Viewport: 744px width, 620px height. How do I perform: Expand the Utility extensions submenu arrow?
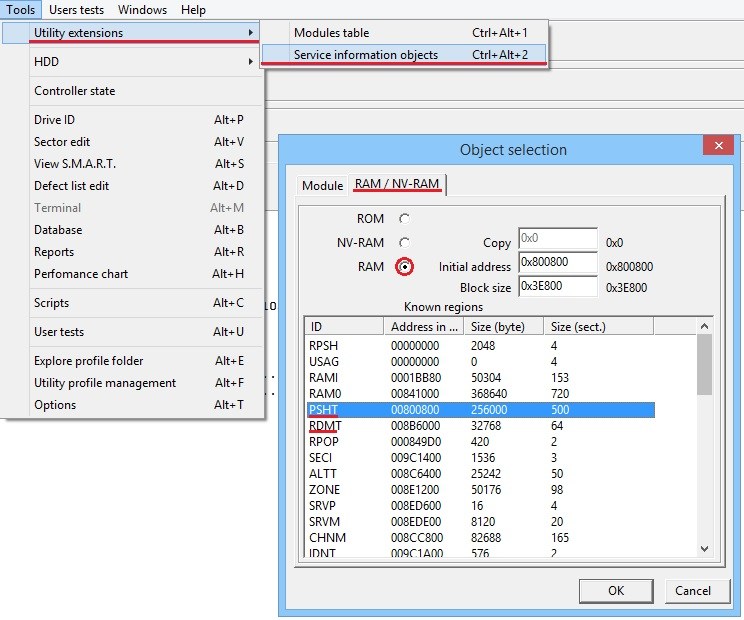pyautogui.click(x=250, y=32)
